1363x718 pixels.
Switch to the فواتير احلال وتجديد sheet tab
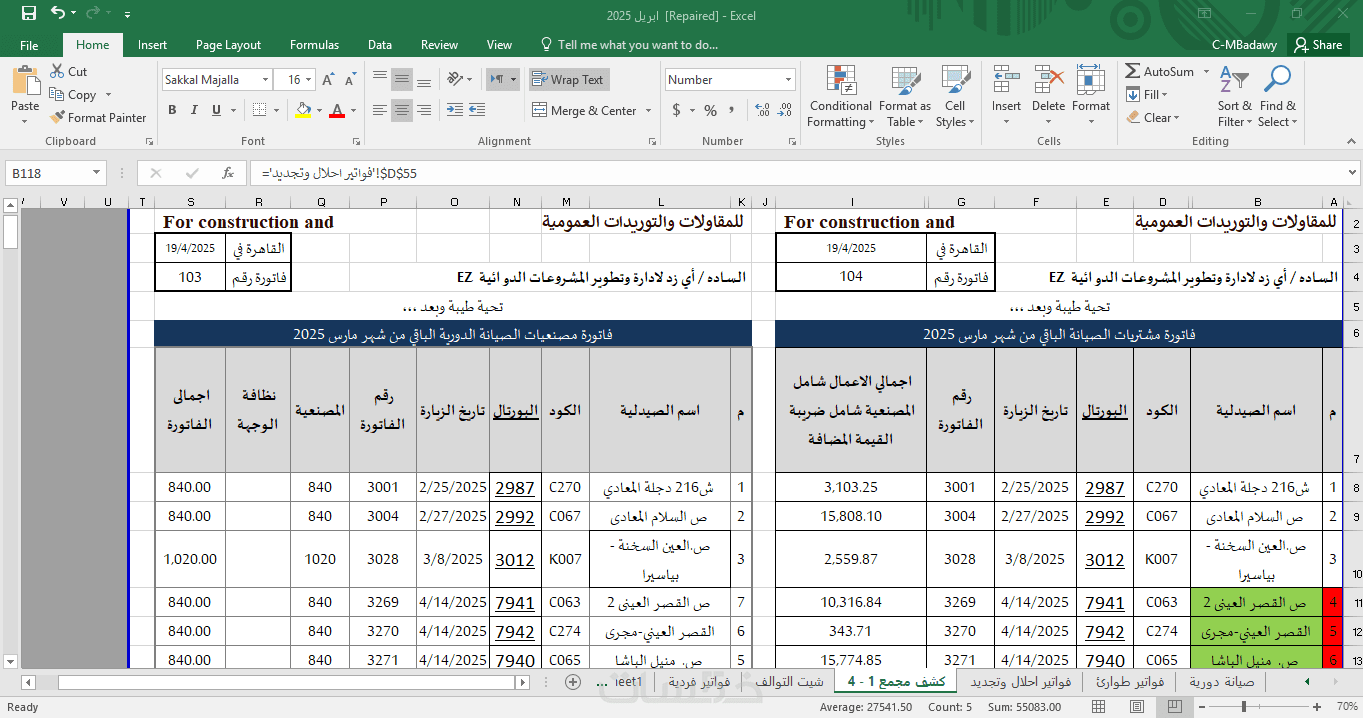point(1019,682)
